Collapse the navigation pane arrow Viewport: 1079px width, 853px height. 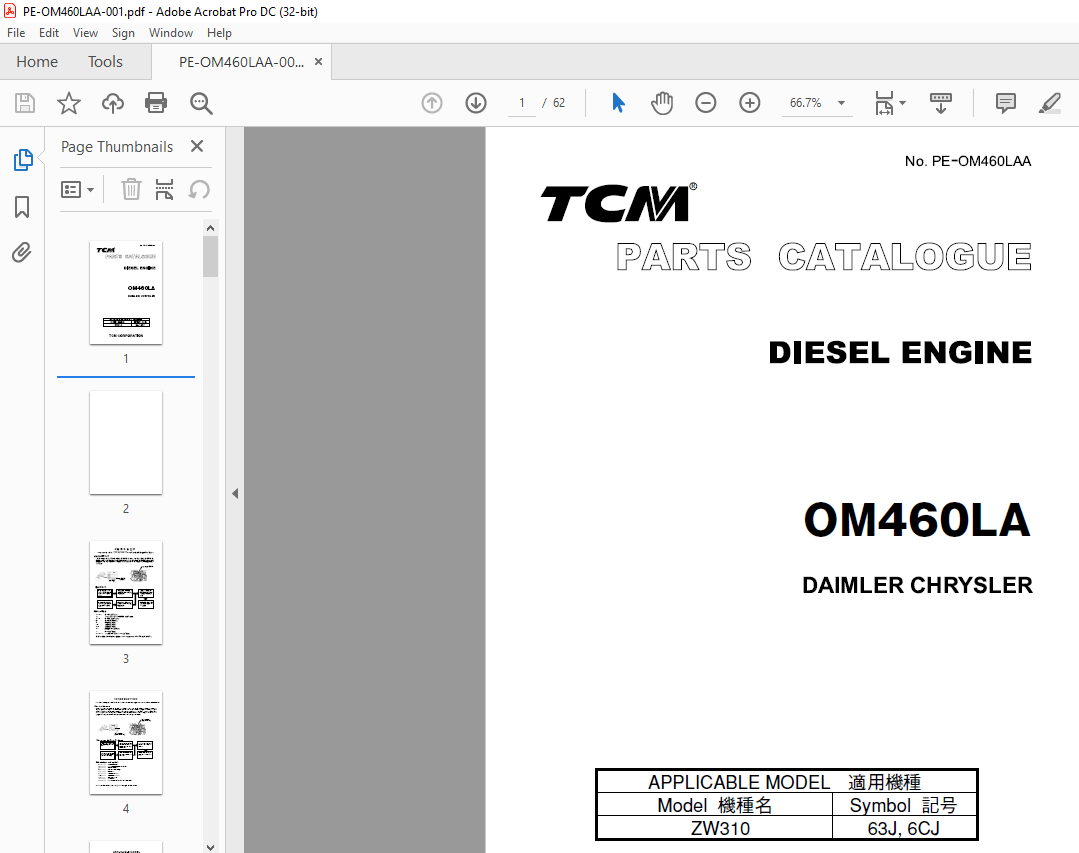point(235,493)
